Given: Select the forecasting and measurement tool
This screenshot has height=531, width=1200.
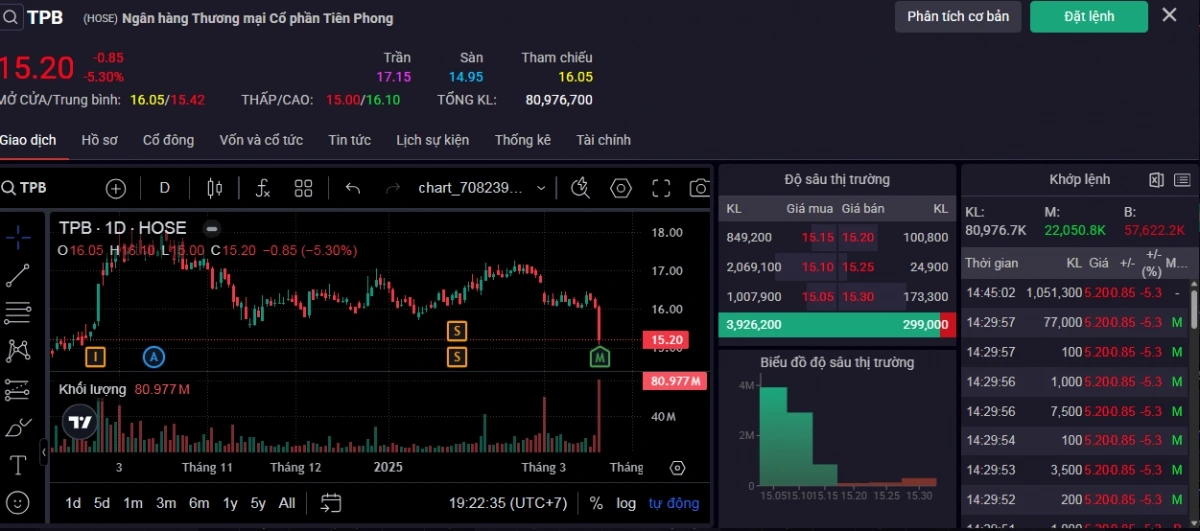Looking at the screenshot, I should [x=18, y=390].
